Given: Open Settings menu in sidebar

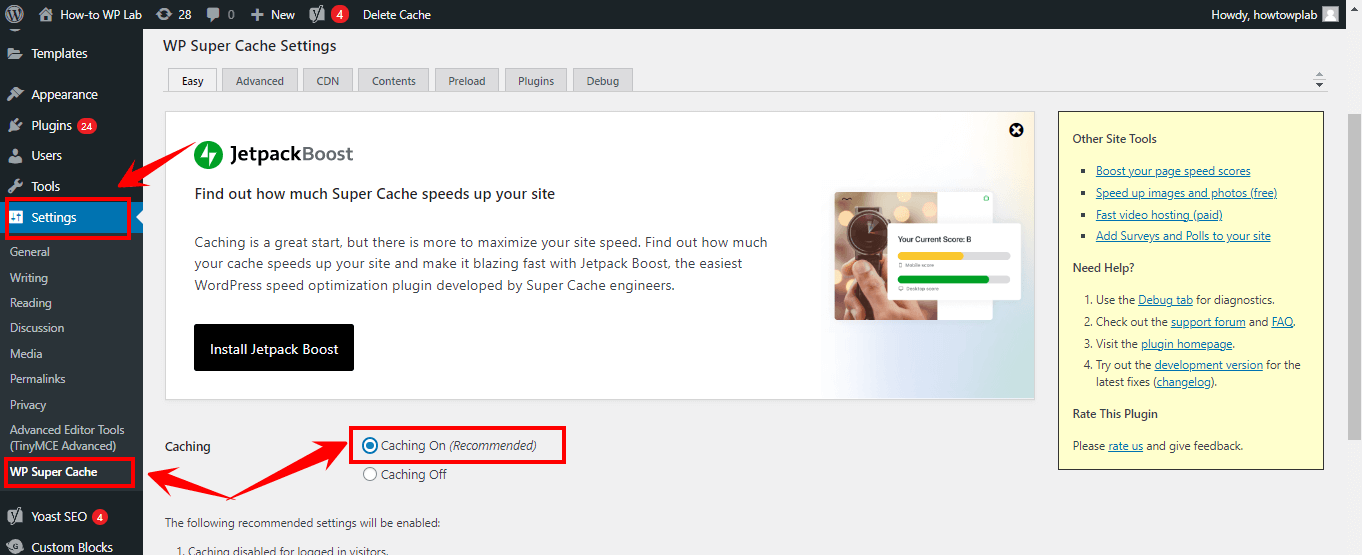Looking at the screenshot, I should [54, 217].
